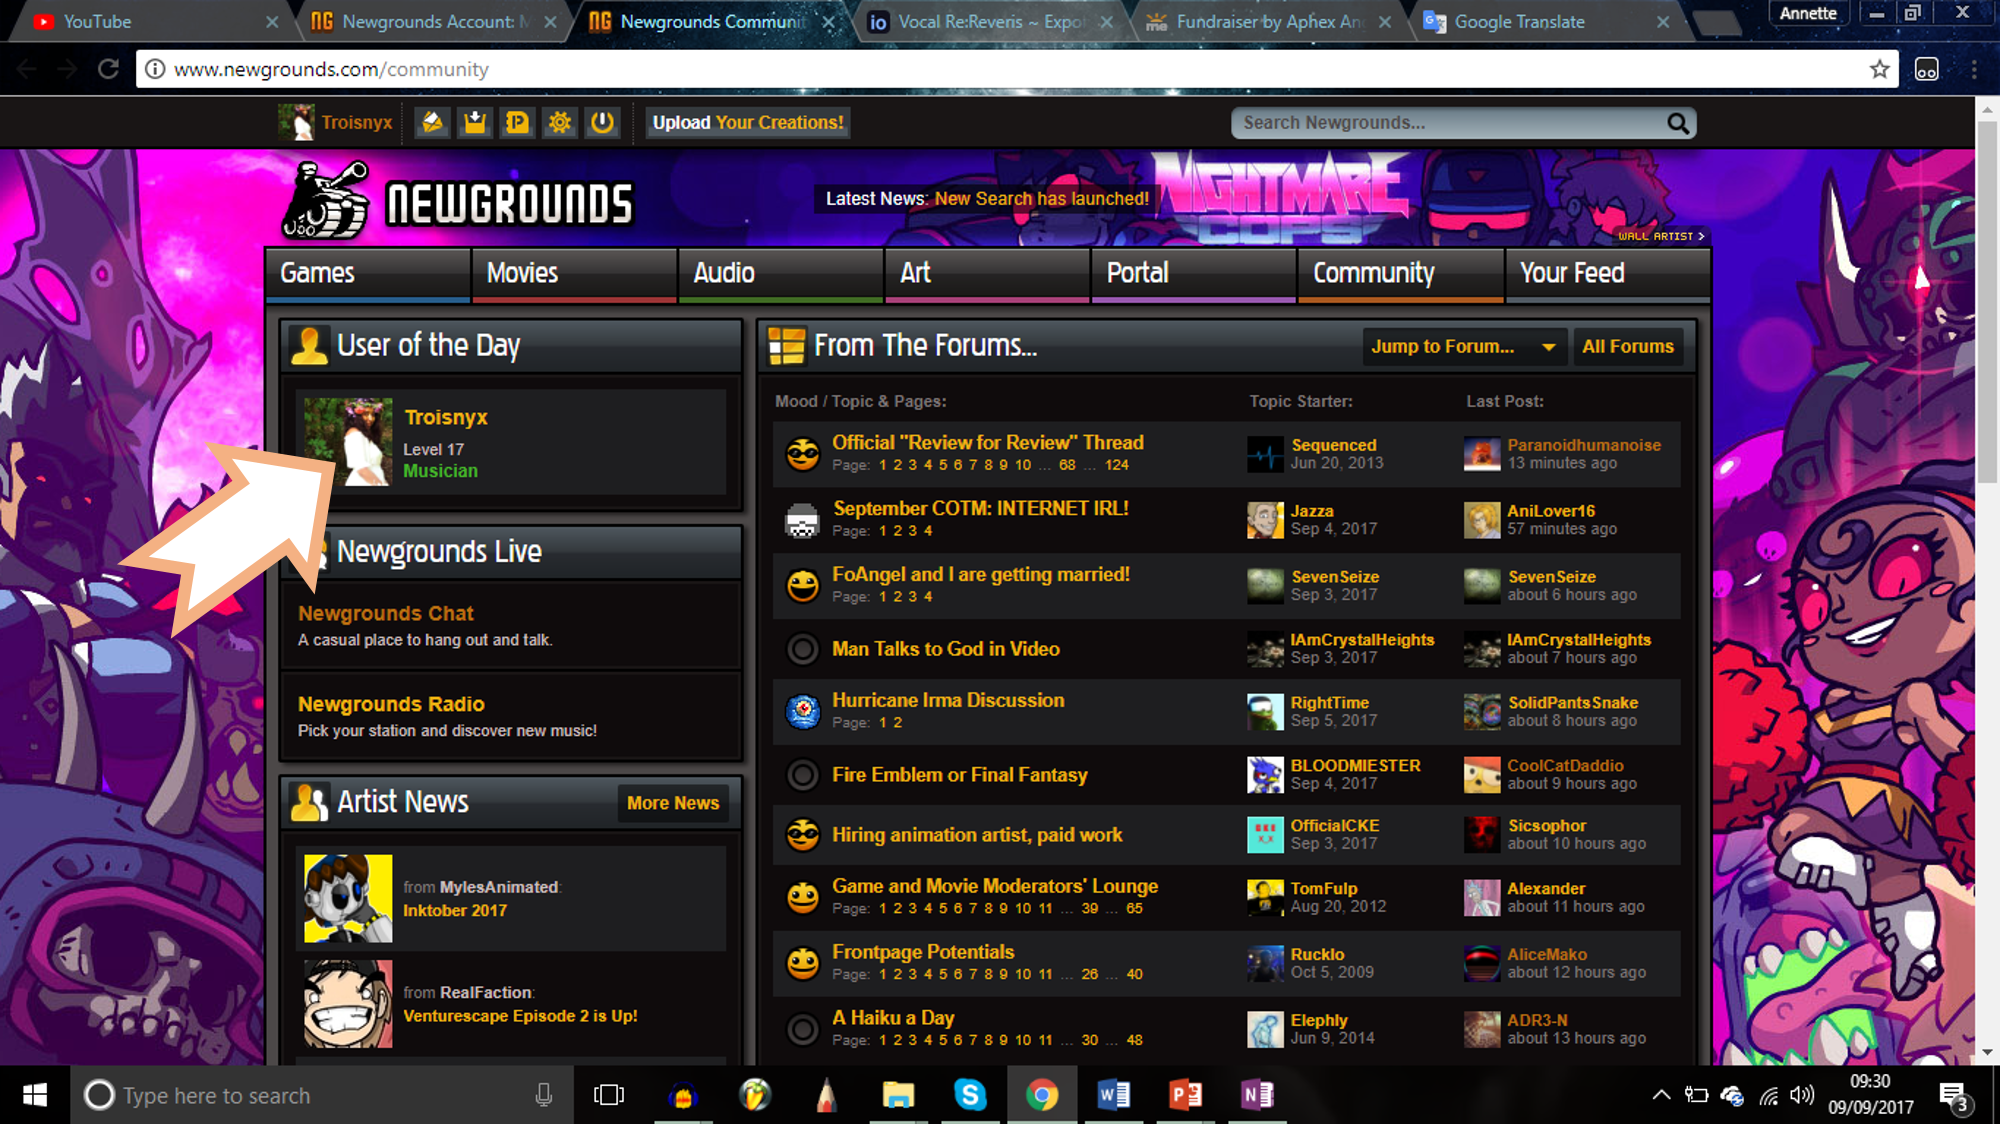Go to page 124 of Review for Review
This screenshot has height=1124, width=2000.
point(1117,465)
